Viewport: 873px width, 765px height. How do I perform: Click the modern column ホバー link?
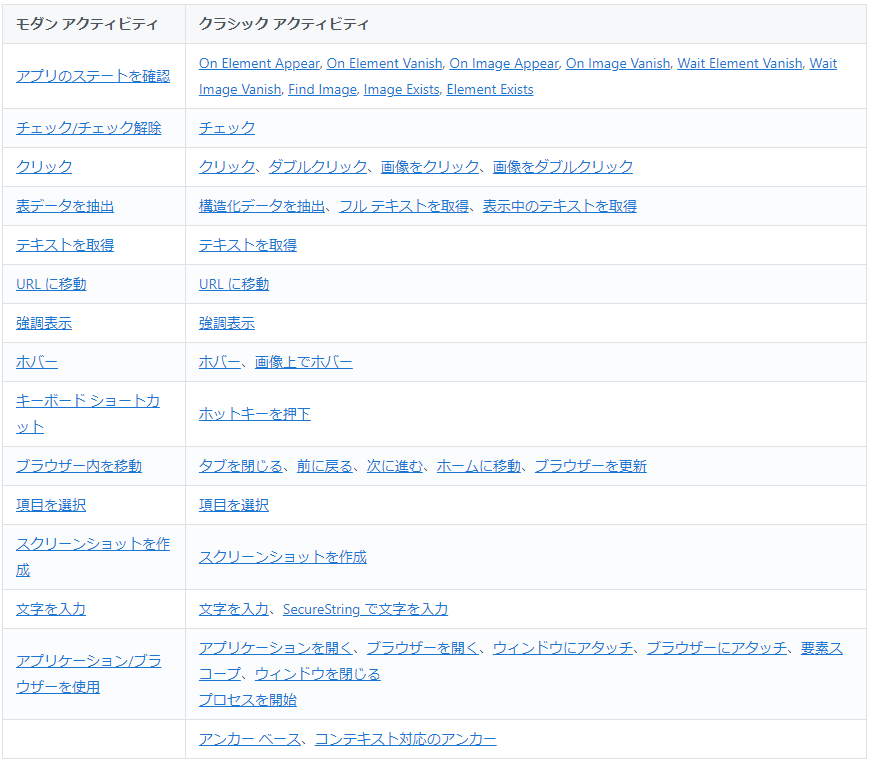coord(37,362)
